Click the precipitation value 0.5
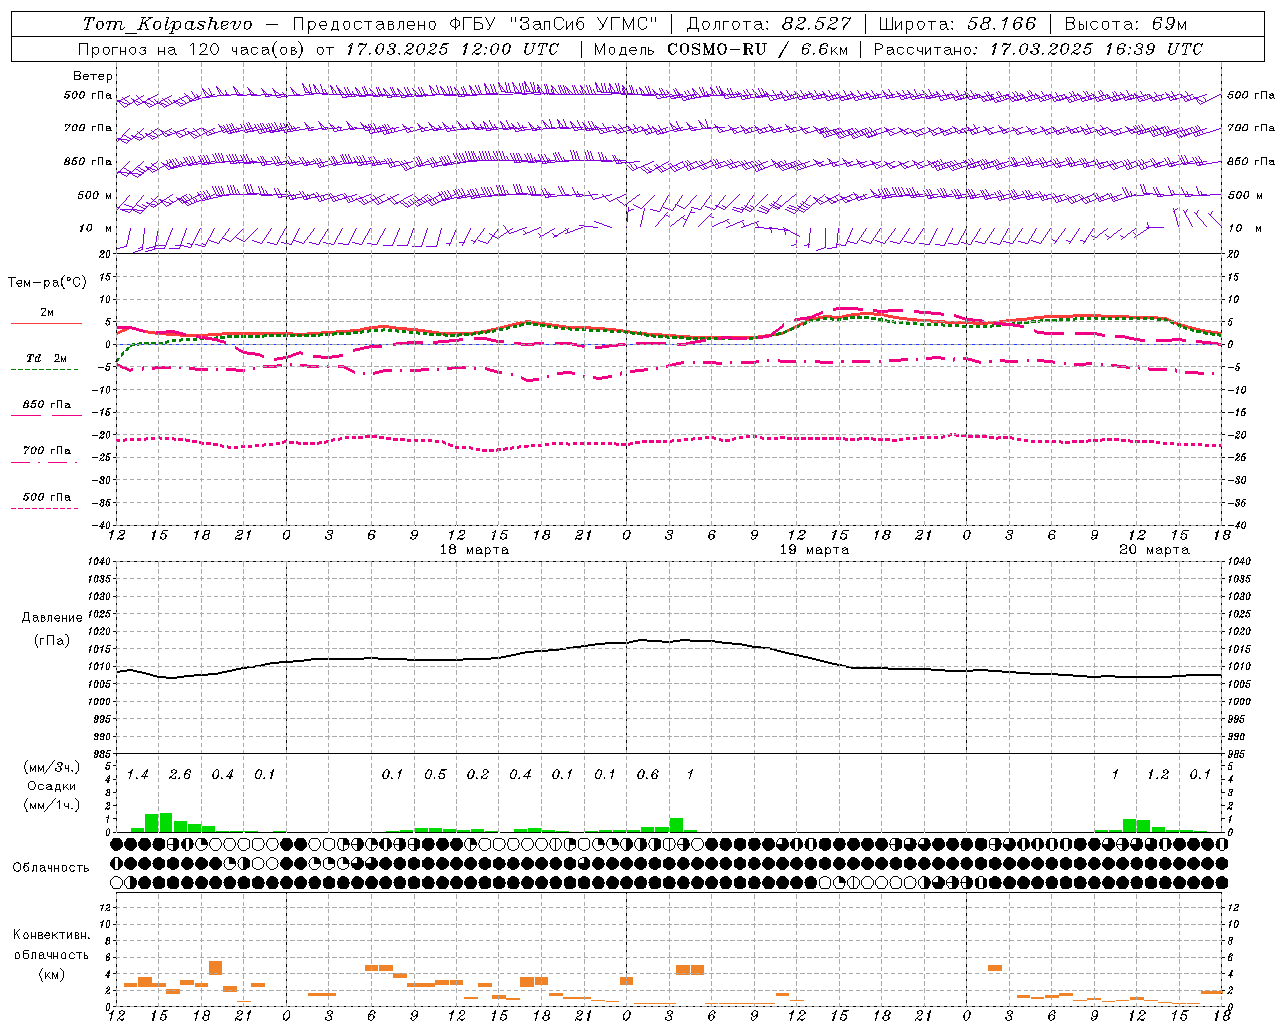1280x1024 pixels. click(x=435, y=775)
